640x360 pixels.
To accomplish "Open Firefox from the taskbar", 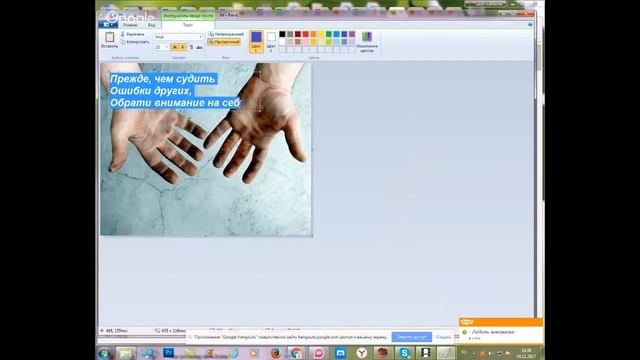I will [276, 353].
